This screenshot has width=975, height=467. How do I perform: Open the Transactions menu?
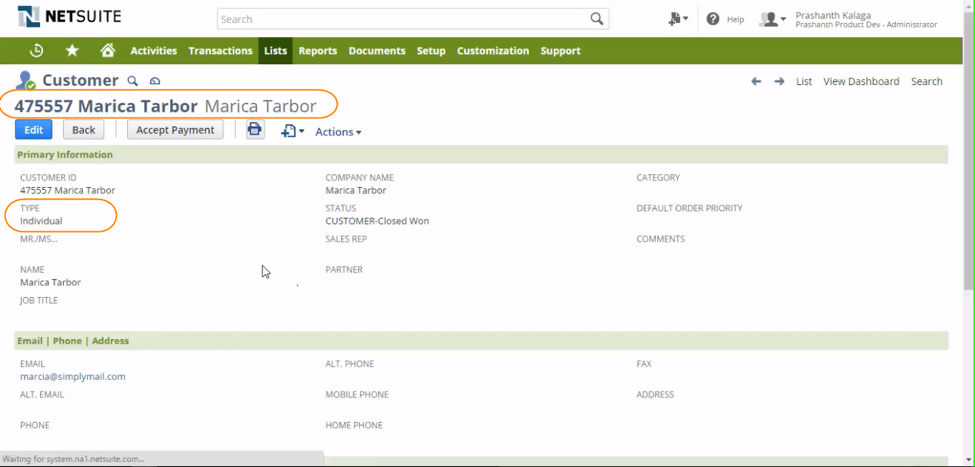point(220,51)
